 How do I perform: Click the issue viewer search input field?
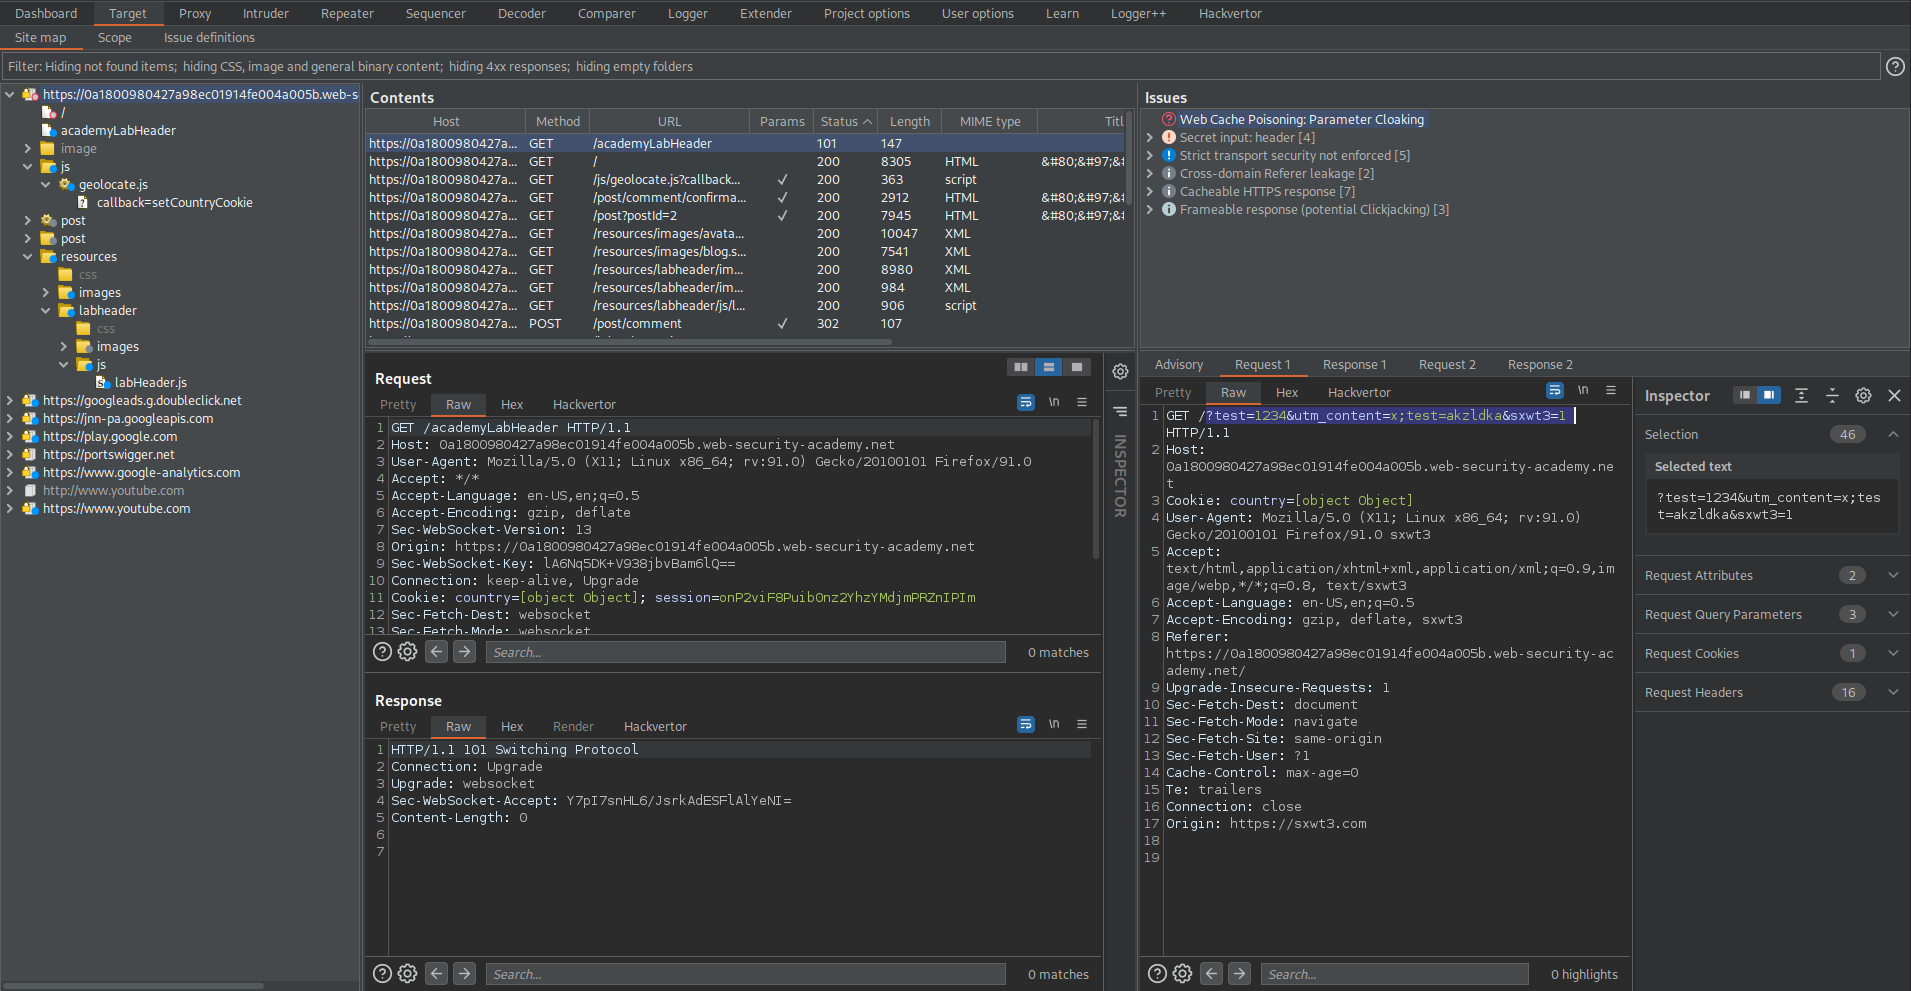[1395, 974]
